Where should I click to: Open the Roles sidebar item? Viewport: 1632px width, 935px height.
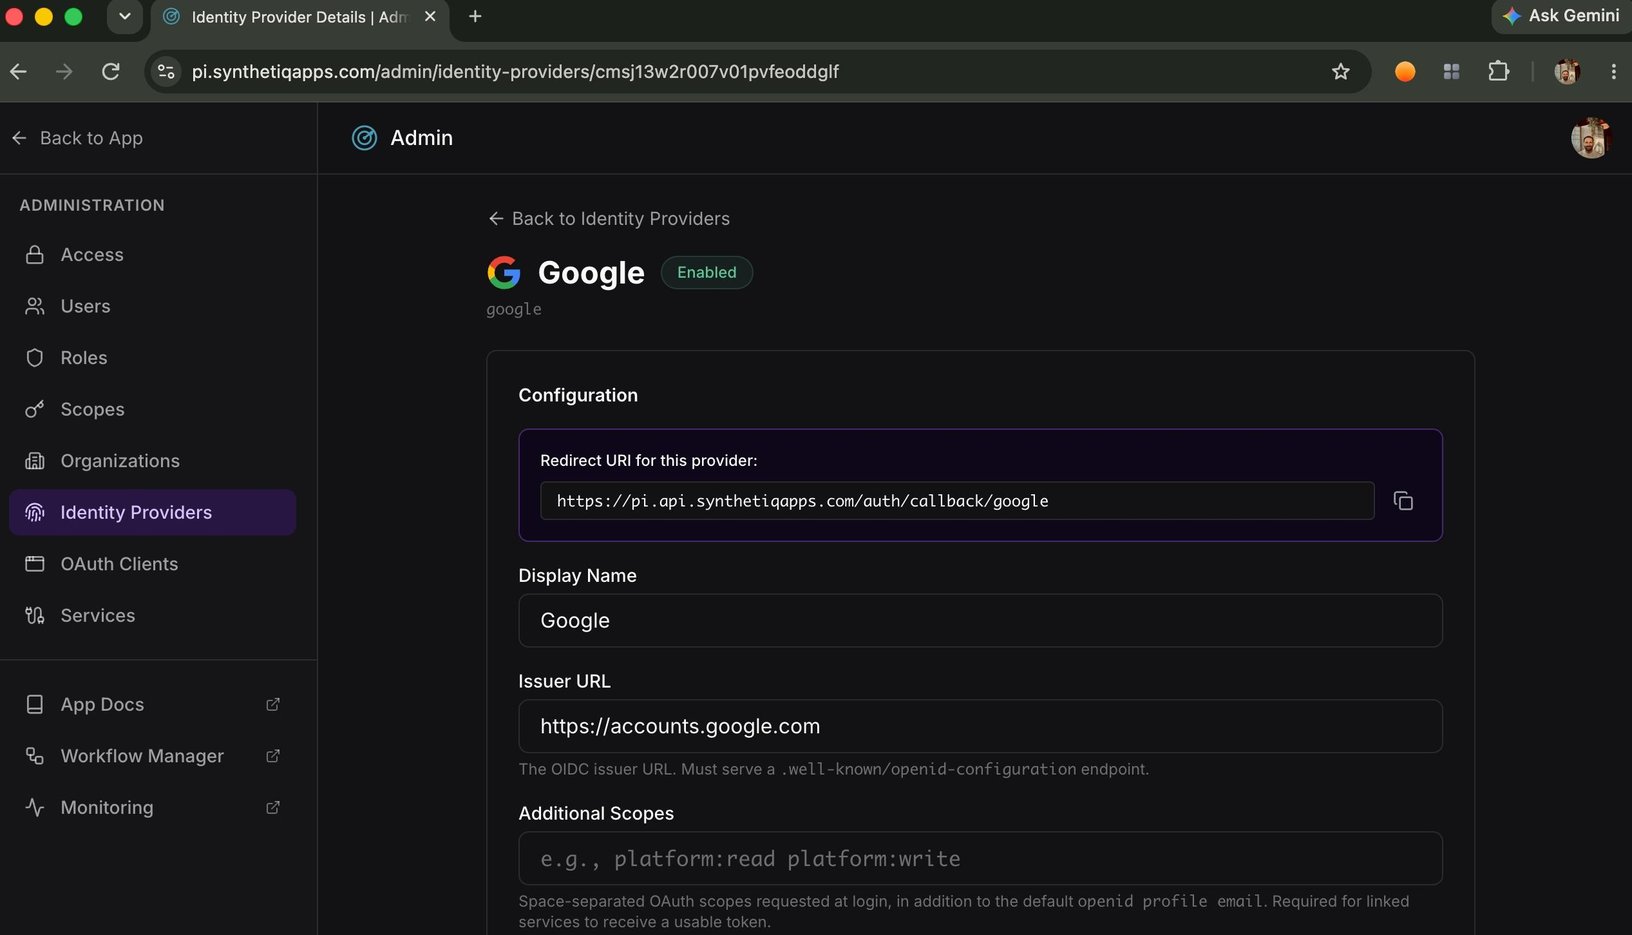coord(152,358)
